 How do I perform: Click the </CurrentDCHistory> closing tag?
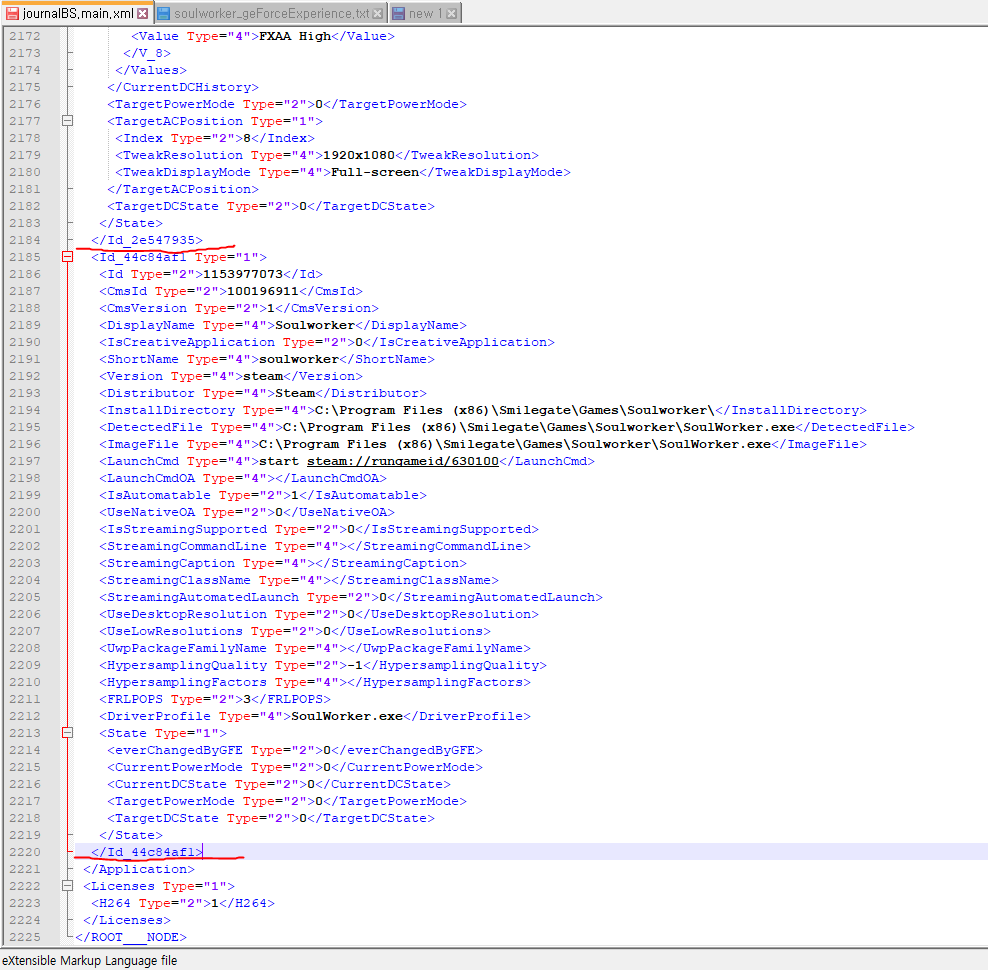183,87
